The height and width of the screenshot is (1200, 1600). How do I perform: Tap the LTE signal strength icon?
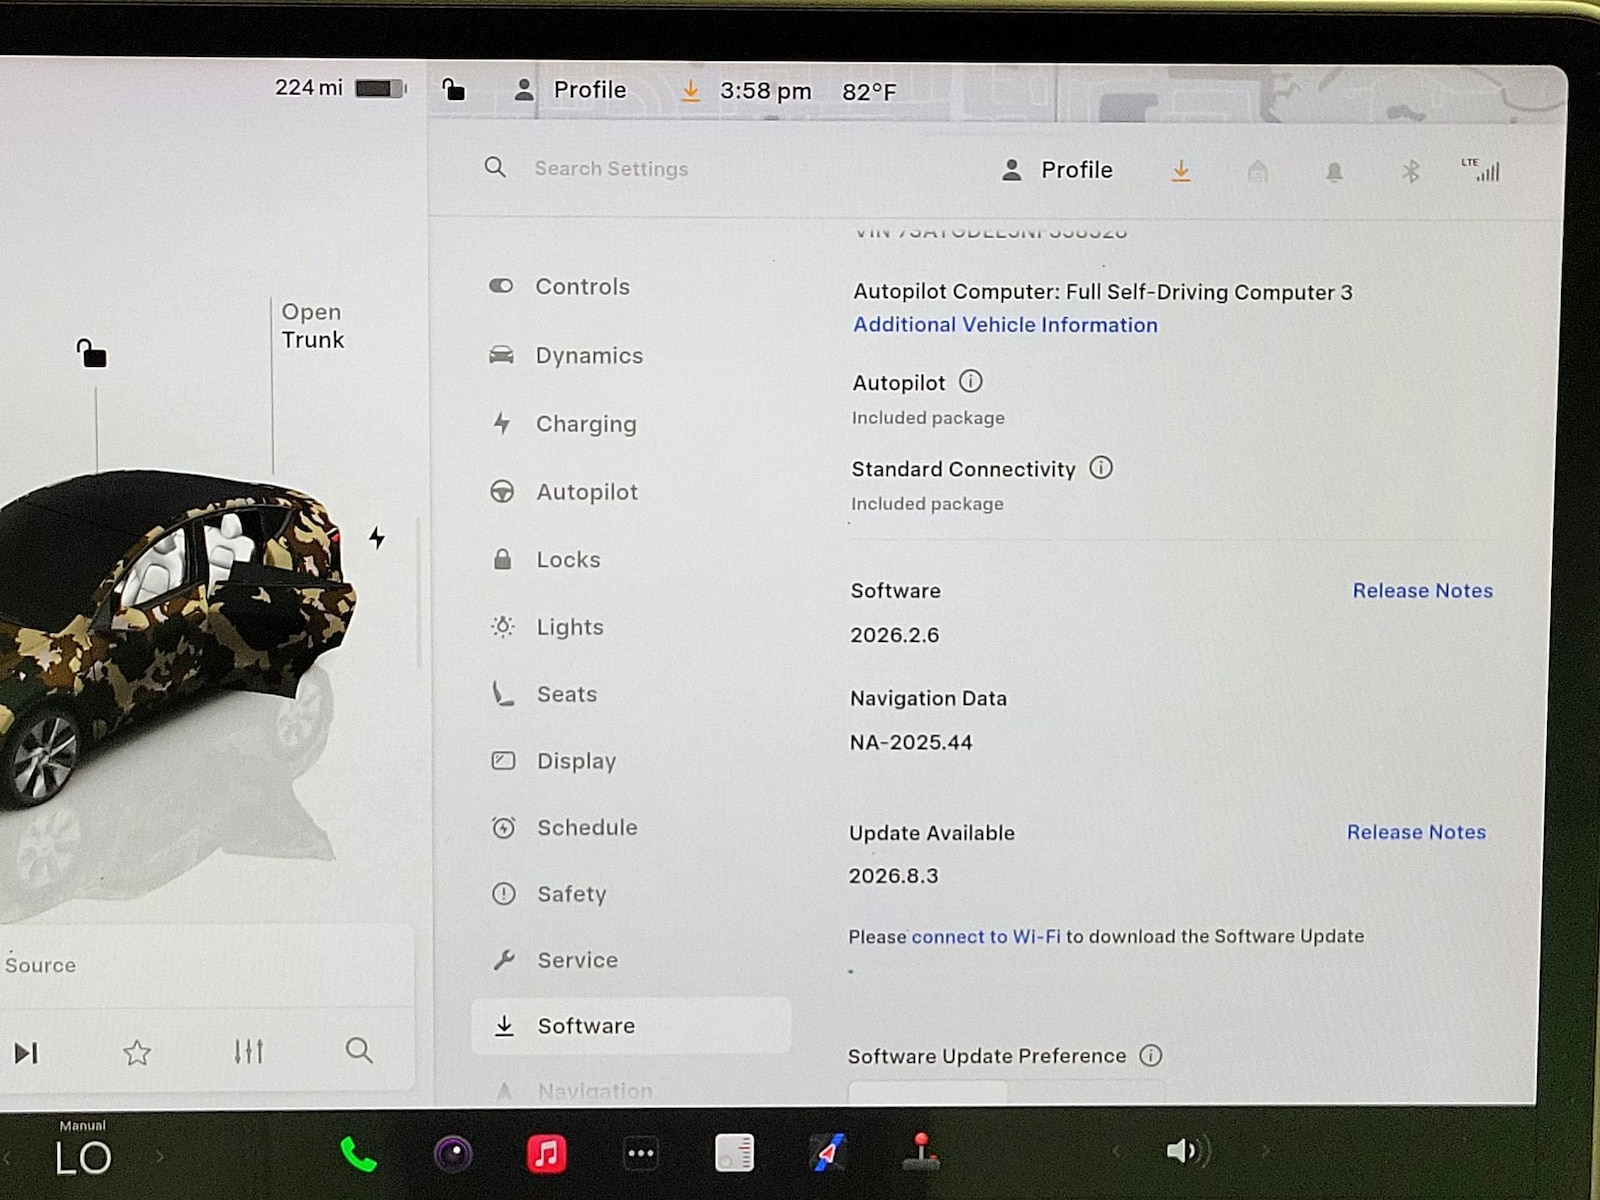point(1481,170)
